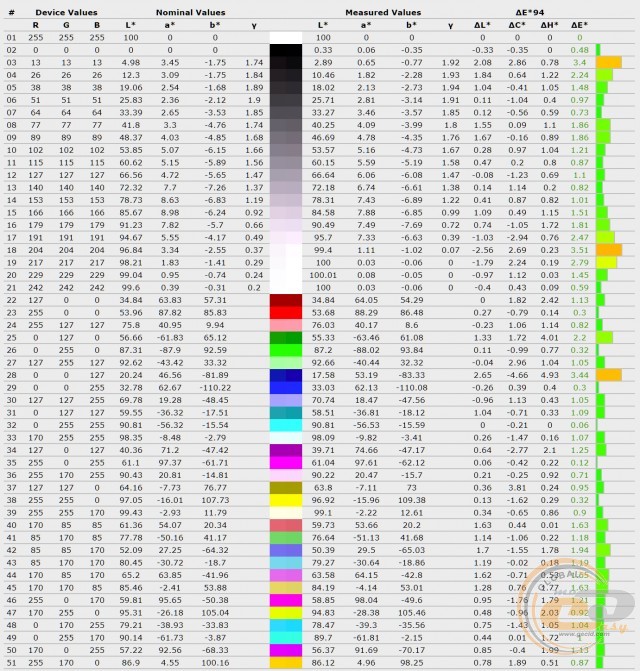640x671 pixels.
Task: Click ΔE value 3.4 in row 03
Action: (579, 62)
